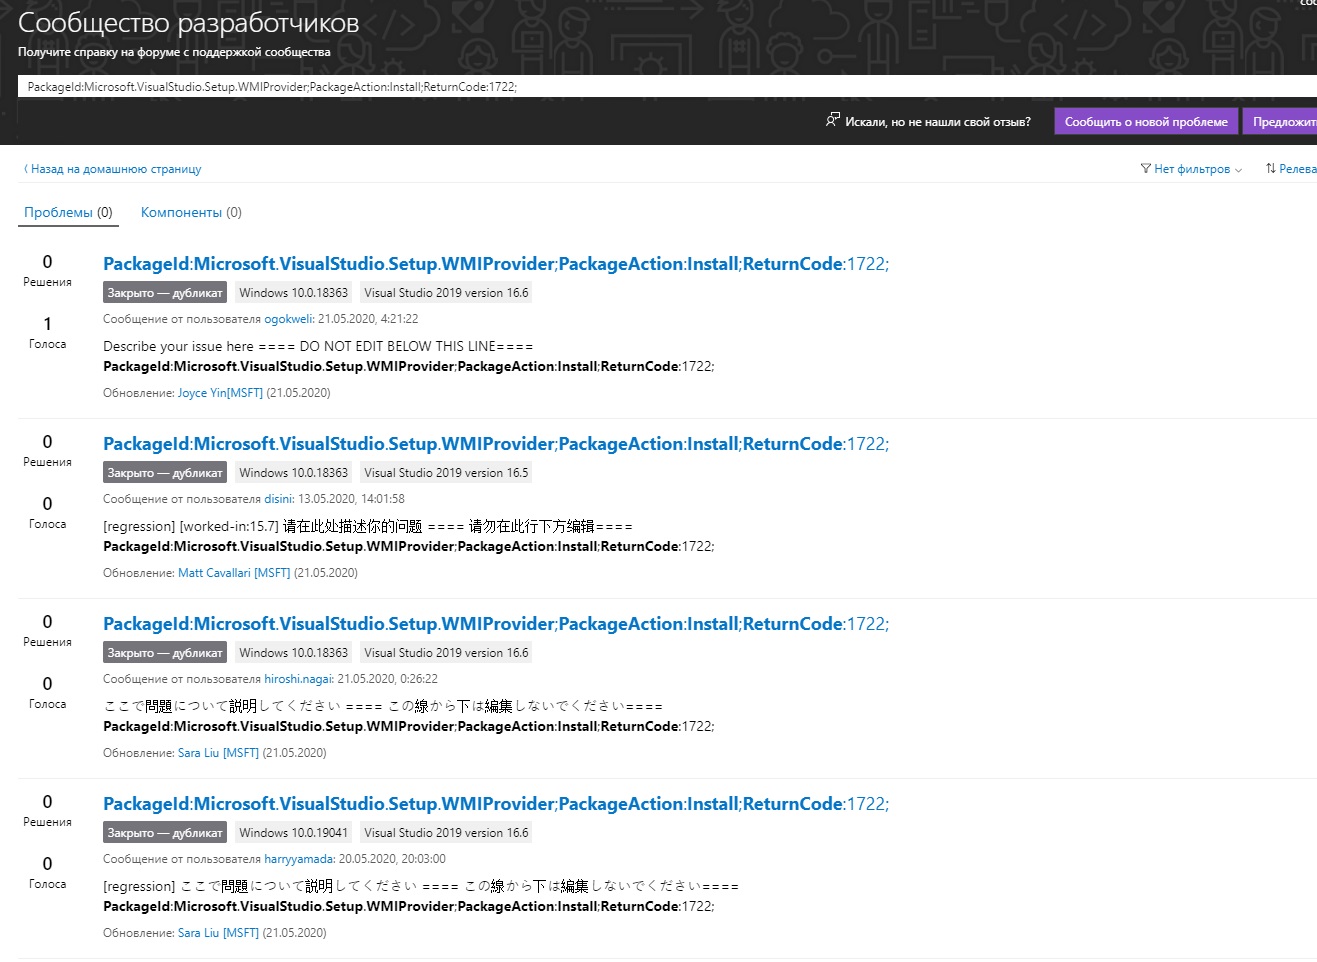The image size is (1317, 962).
Task: Switch to the 'Проблемы (0)' tab
Action: pos(68,212)
